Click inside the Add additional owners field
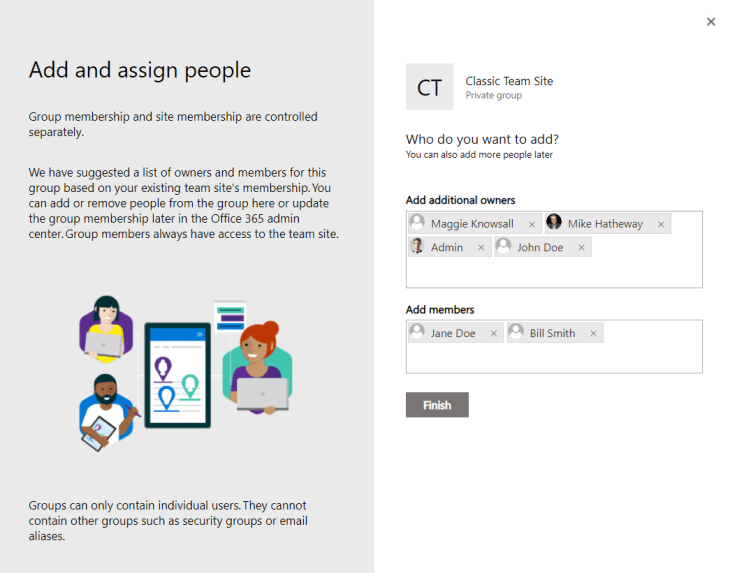This screenshot has height=573, width=730. [x=554, y=273]
